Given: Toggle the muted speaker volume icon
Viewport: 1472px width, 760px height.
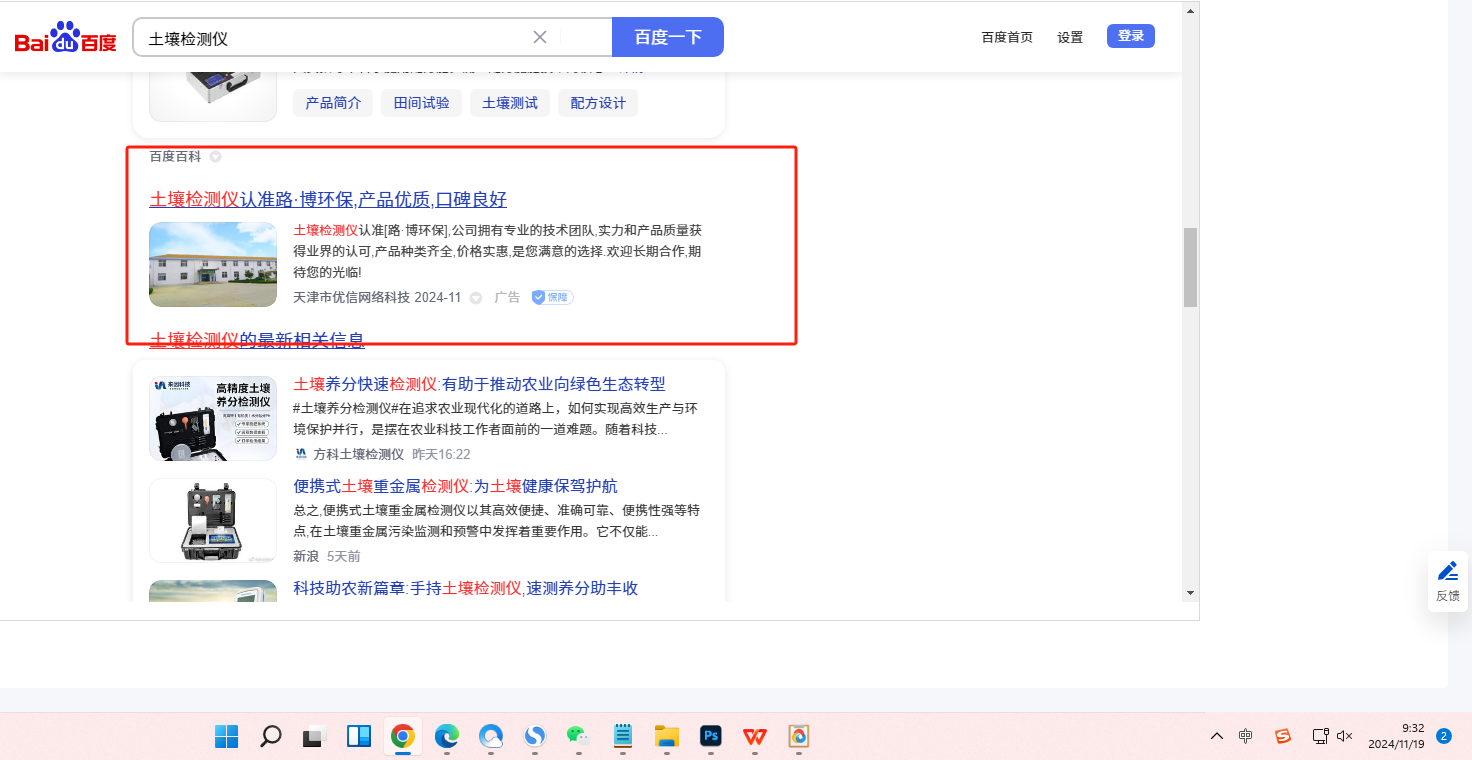Looking at the screenshot, I should [1345, 736].
